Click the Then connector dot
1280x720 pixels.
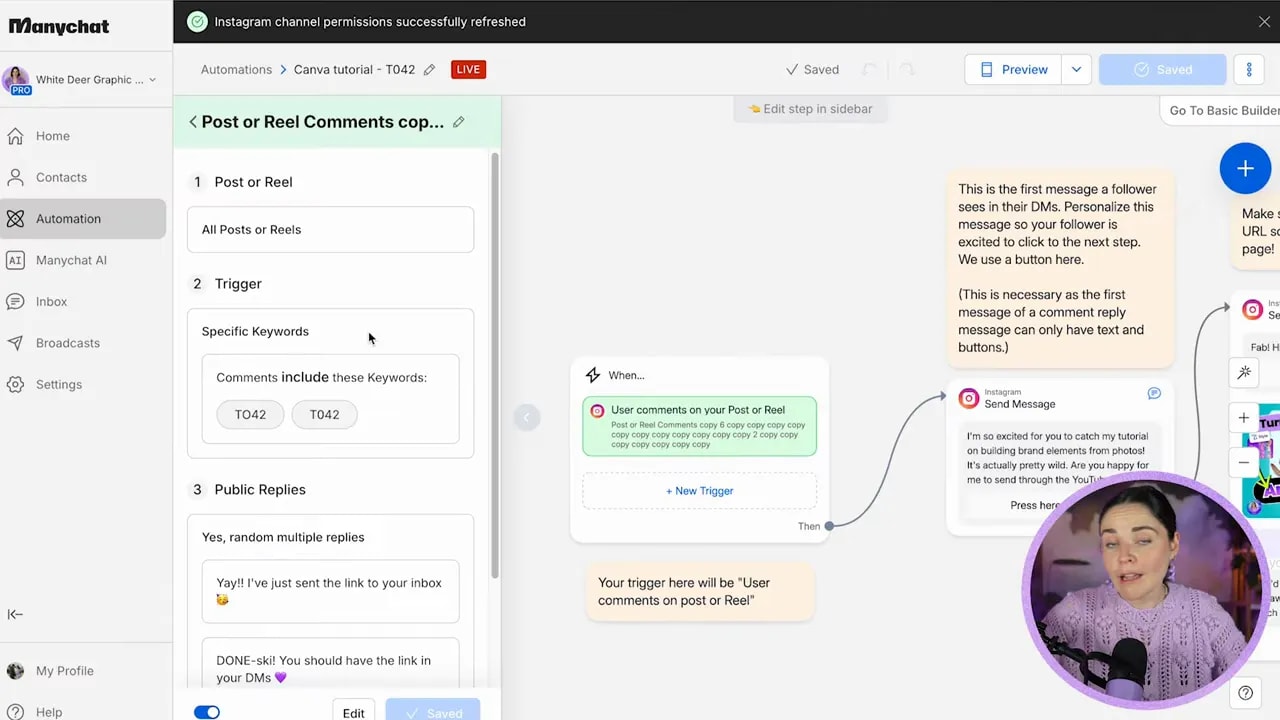click(x=829, y=526)
